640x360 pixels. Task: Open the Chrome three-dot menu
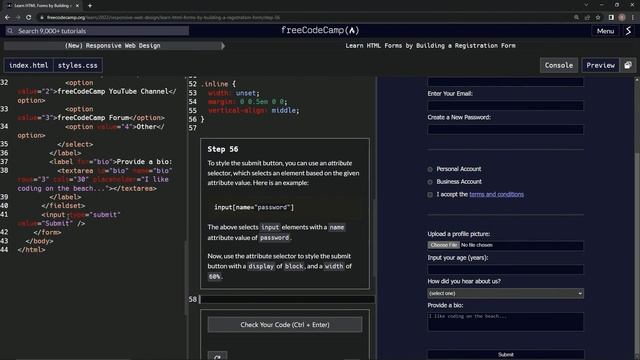click(633, 18)
